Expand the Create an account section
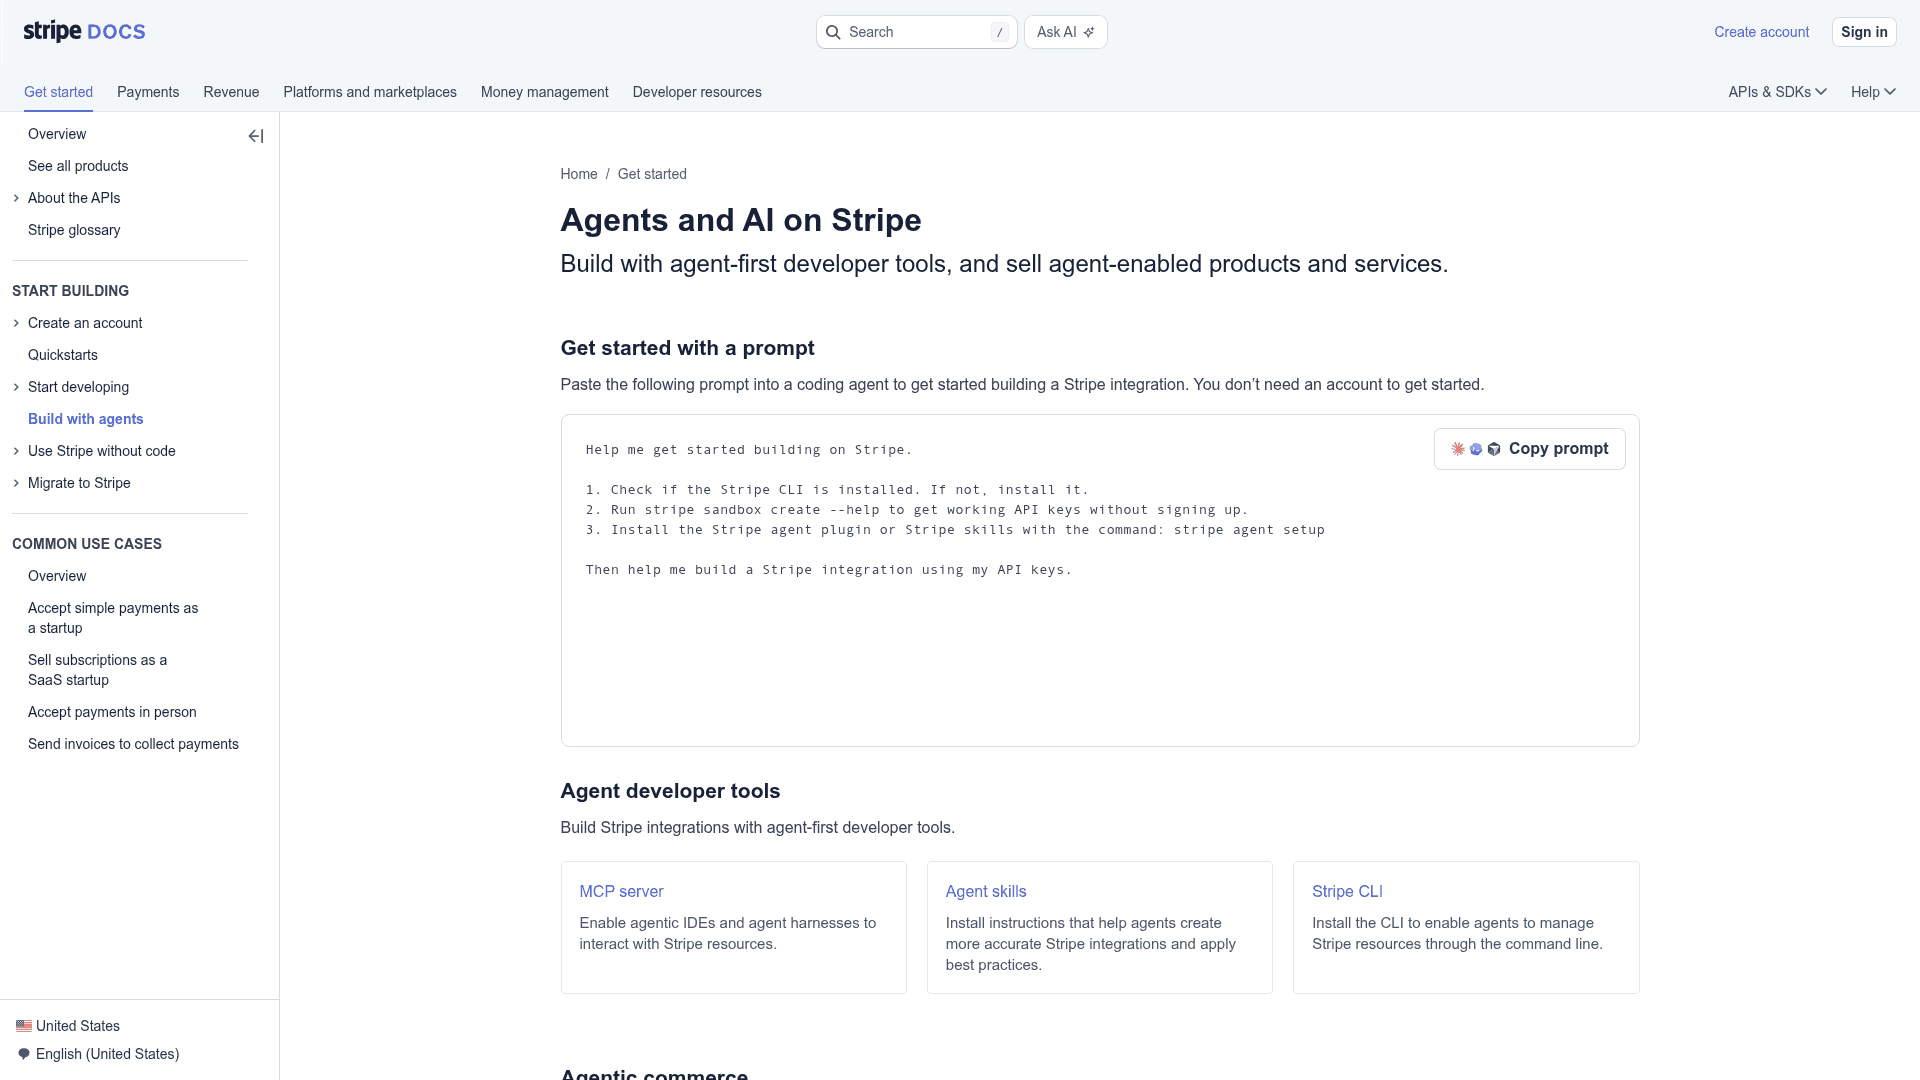This screenshot has height=1080, width=1920. click(x=16, y=323)
